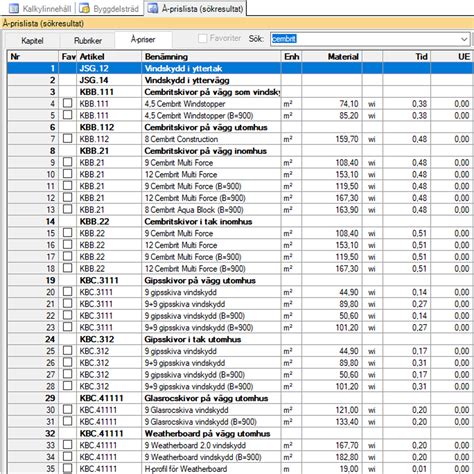Screen dimensions: 474x474
Task: Open the Sök dropdown arrow
Action: [464, 39]
